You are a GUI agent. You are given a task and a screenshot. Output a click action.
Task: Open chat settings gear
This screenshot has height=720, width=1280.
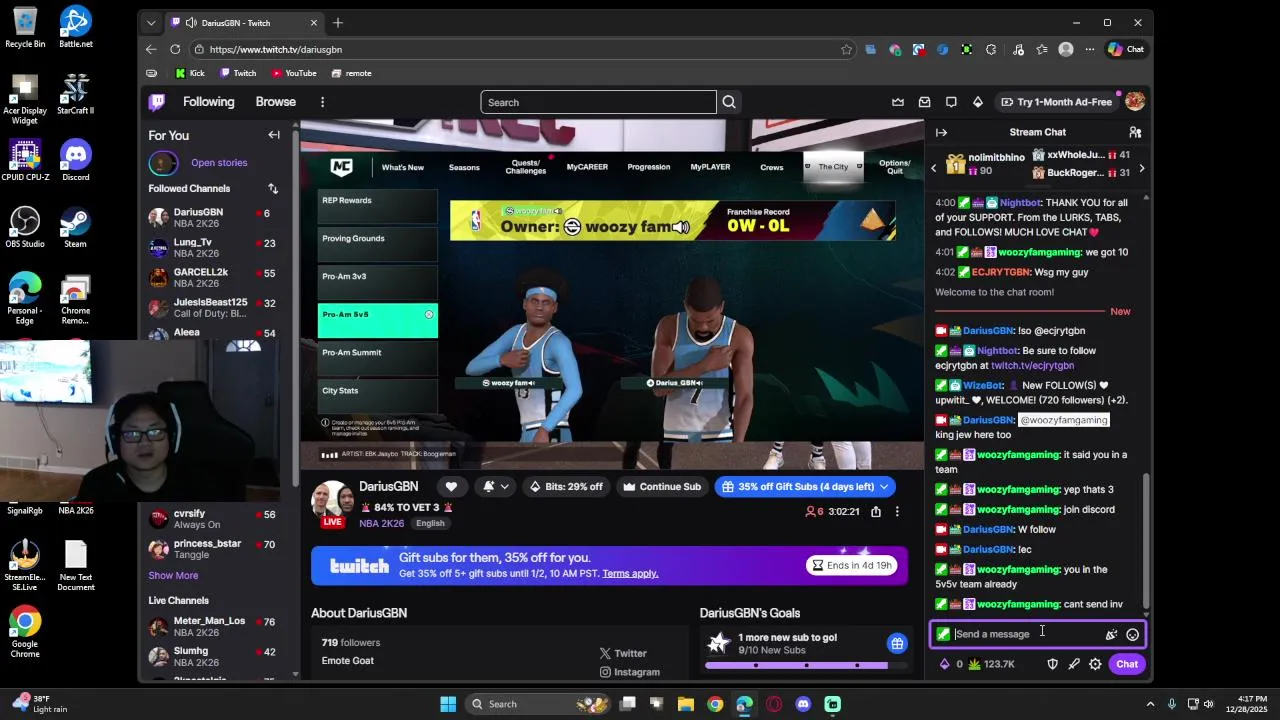tap(1095, 664)
